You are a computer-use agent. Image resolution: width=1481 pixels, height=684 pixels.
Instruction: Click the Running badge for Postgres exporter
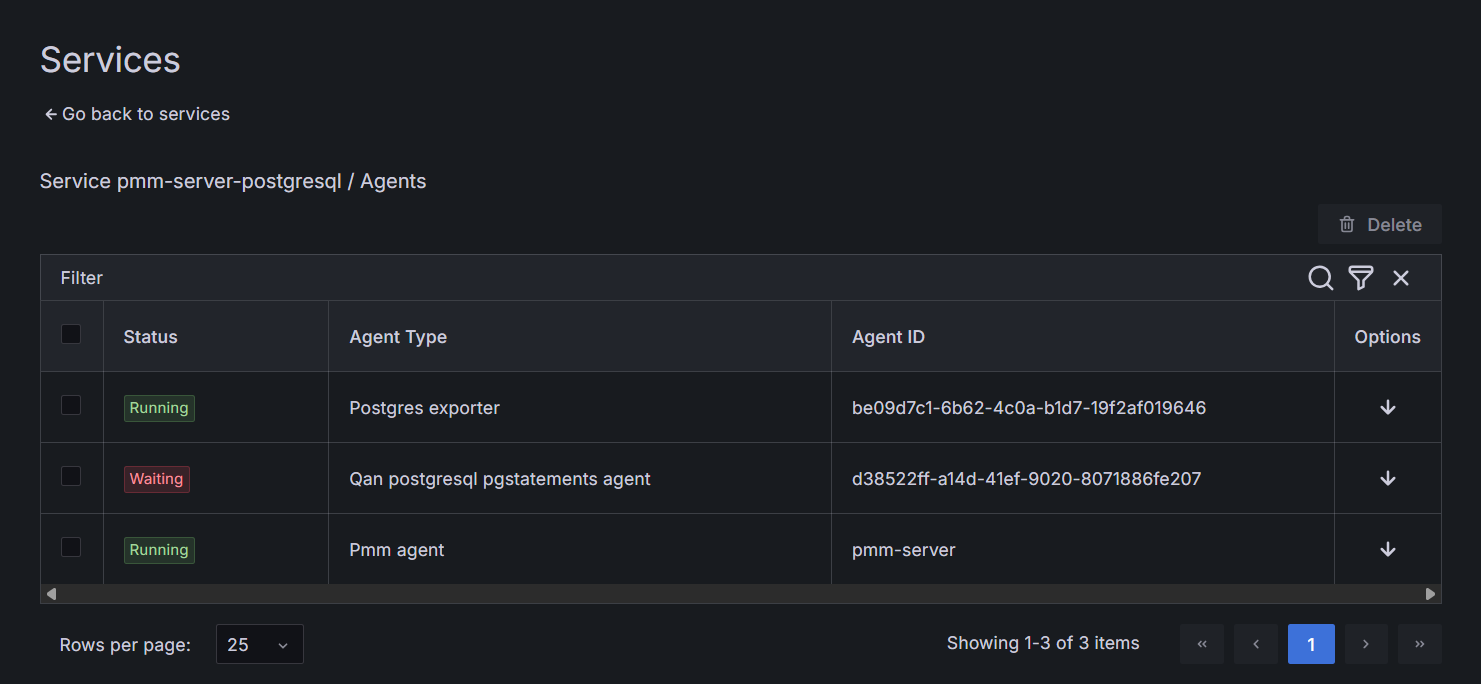[159, 408]
